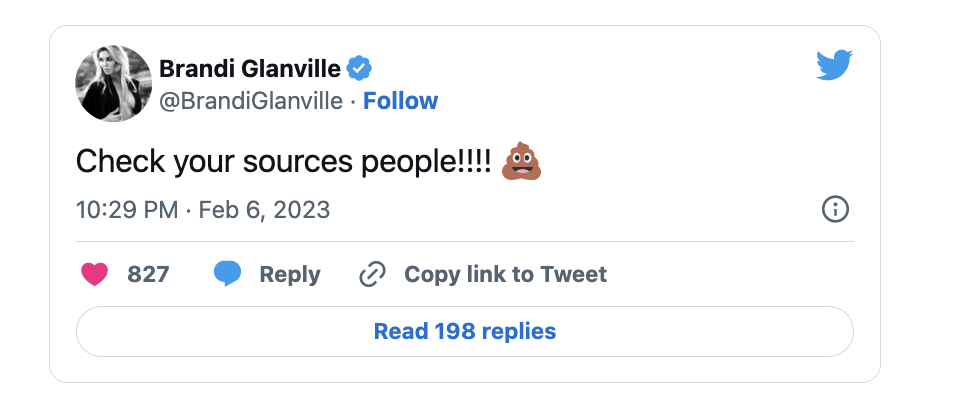The image size is (962, 412).
Task: Follow Brandi Glanville
Action: tap(401, 101)
